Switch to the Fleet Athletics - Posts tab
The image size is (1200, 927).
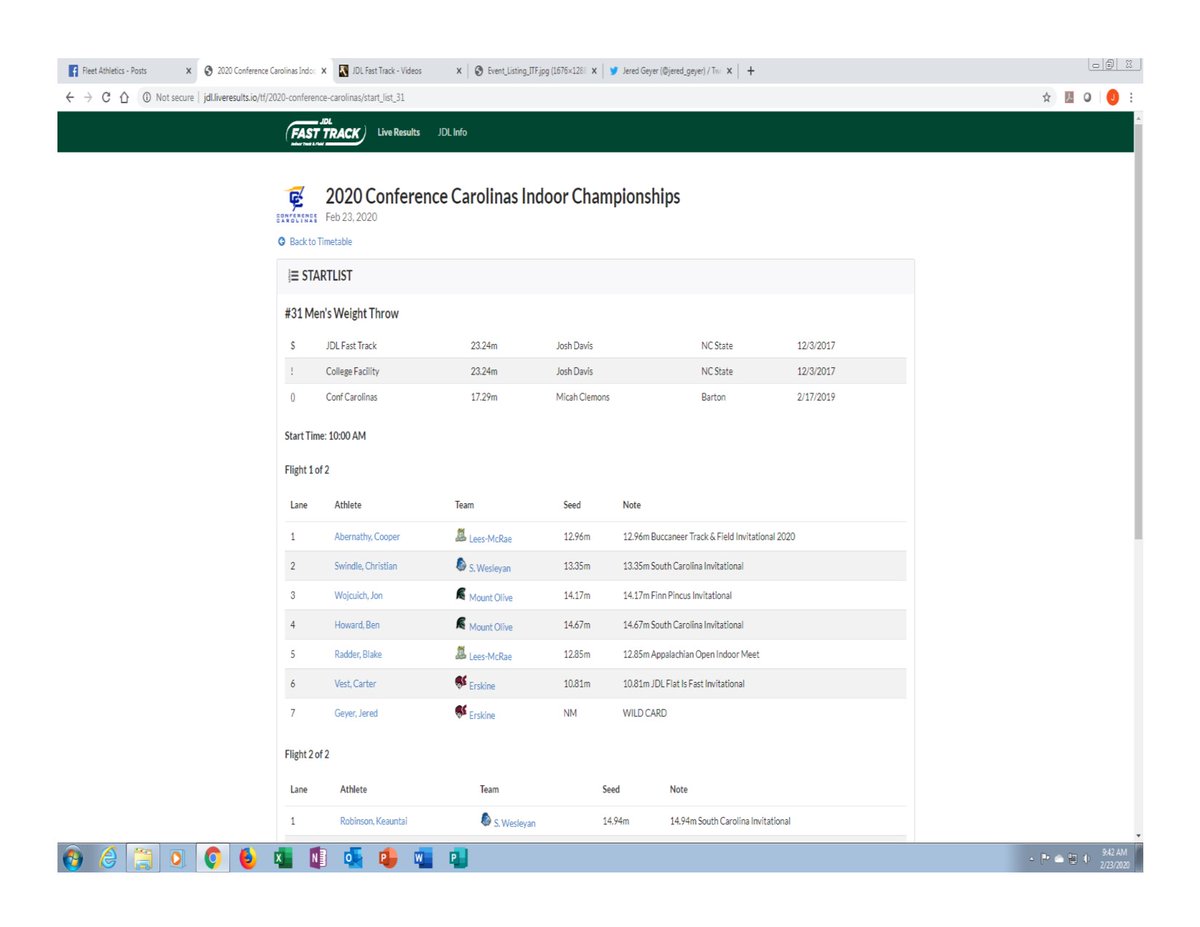click(127, 71)
